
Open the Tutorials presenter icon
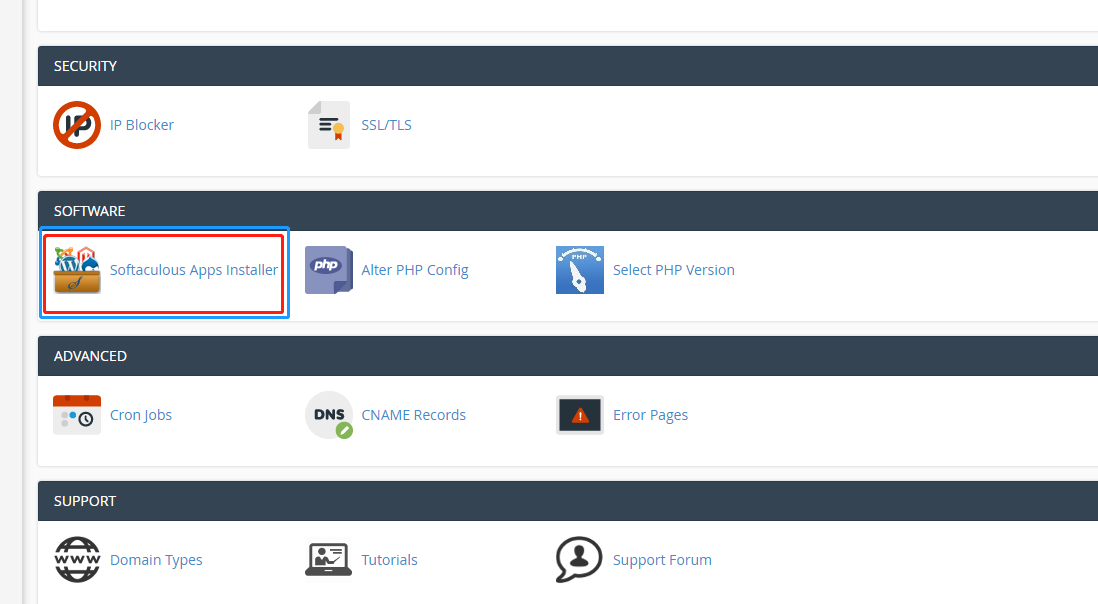[x=328, y=560]
